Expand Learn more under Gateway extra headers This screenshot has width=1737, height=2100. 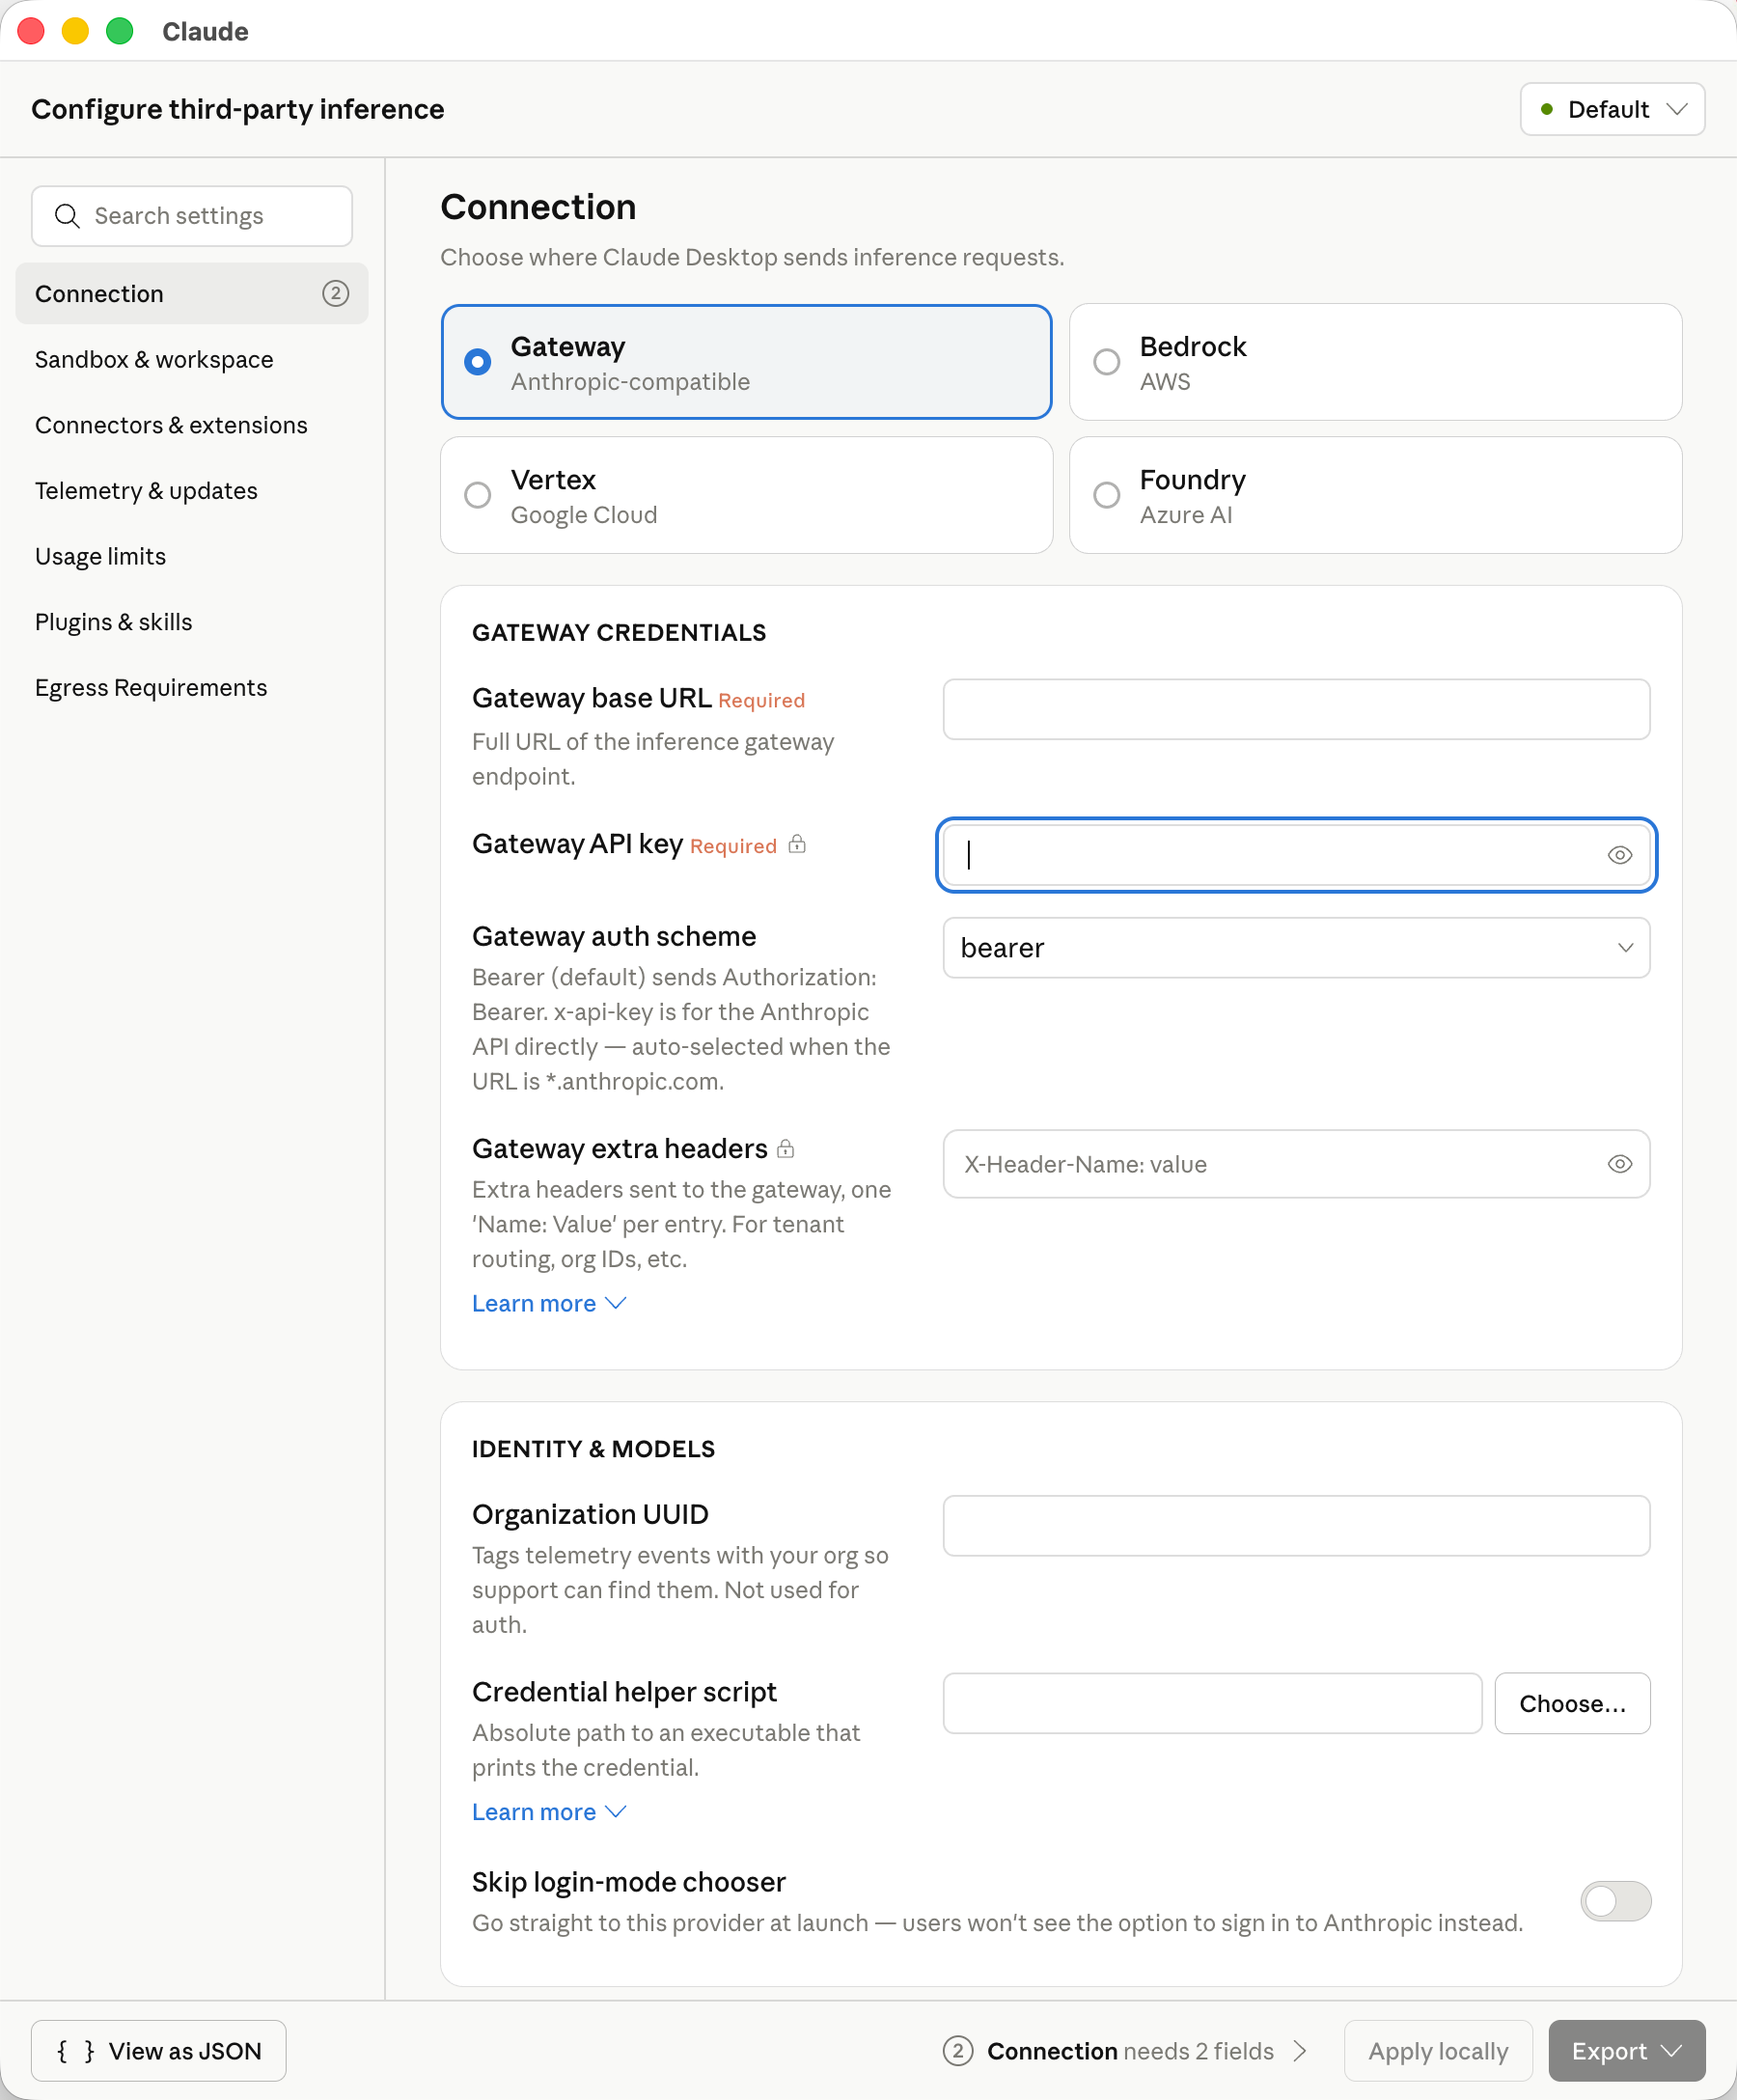[x=549, y=1304]
